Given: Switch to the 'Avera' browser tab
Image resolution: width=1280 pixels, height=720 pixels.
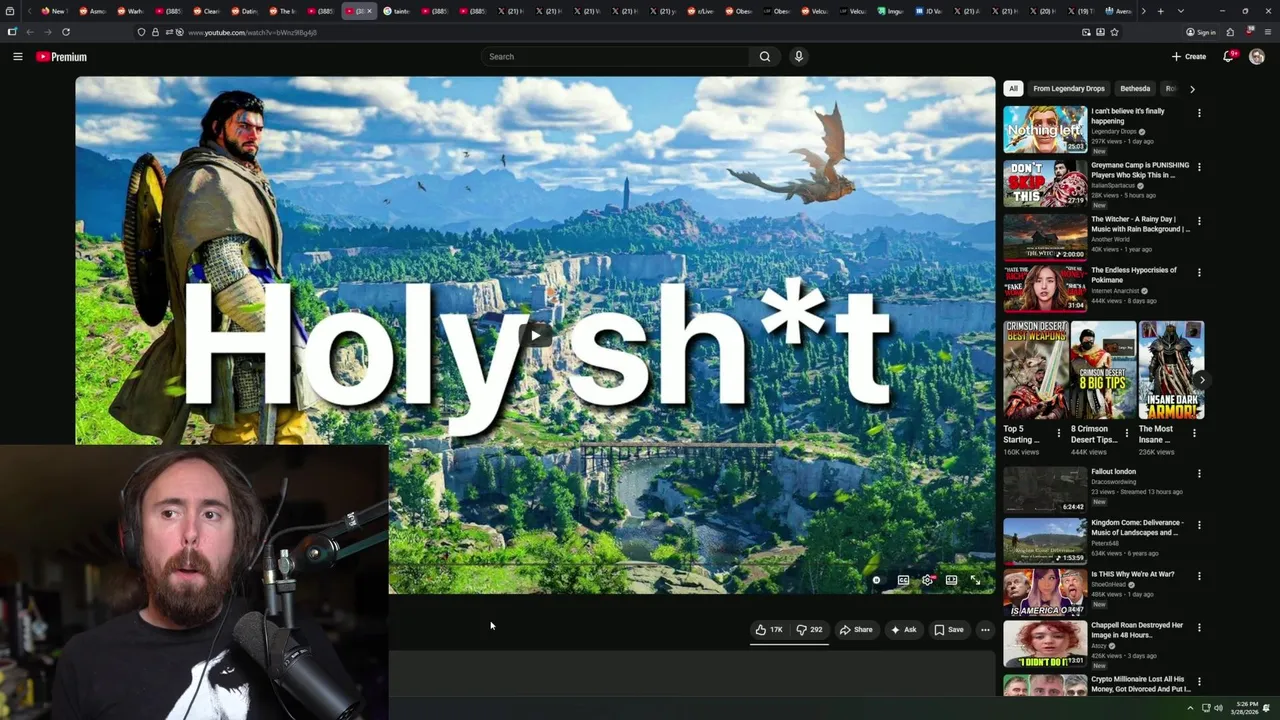Looking at the screenshot, I should (x=1118, y=11).
